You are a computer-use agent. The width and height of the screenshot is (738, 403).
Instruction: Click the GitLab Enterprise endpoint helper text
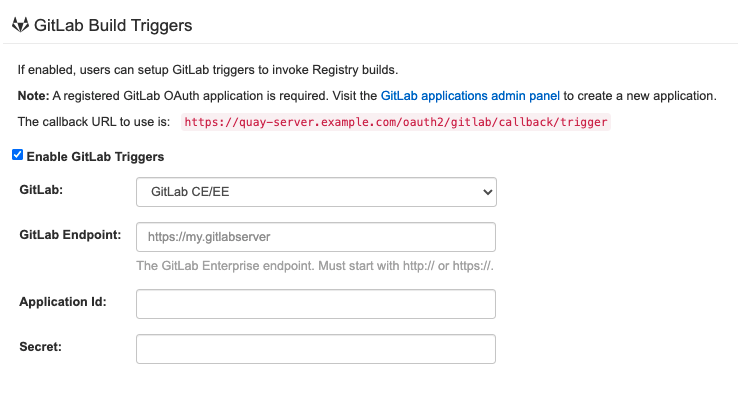point(315,266)
